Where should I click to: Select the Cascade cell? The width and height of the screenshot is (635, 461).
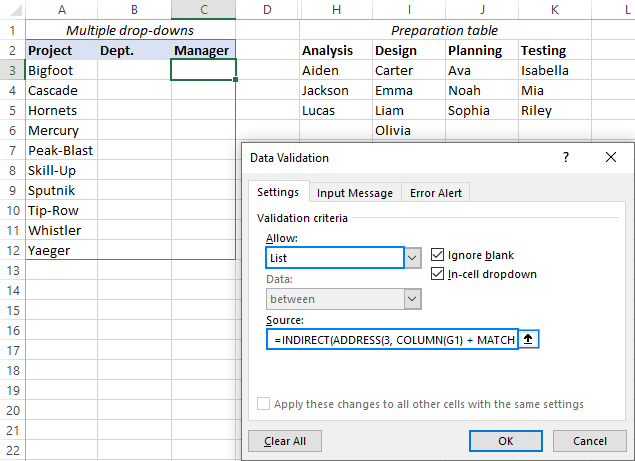click(x=62, y=90)
